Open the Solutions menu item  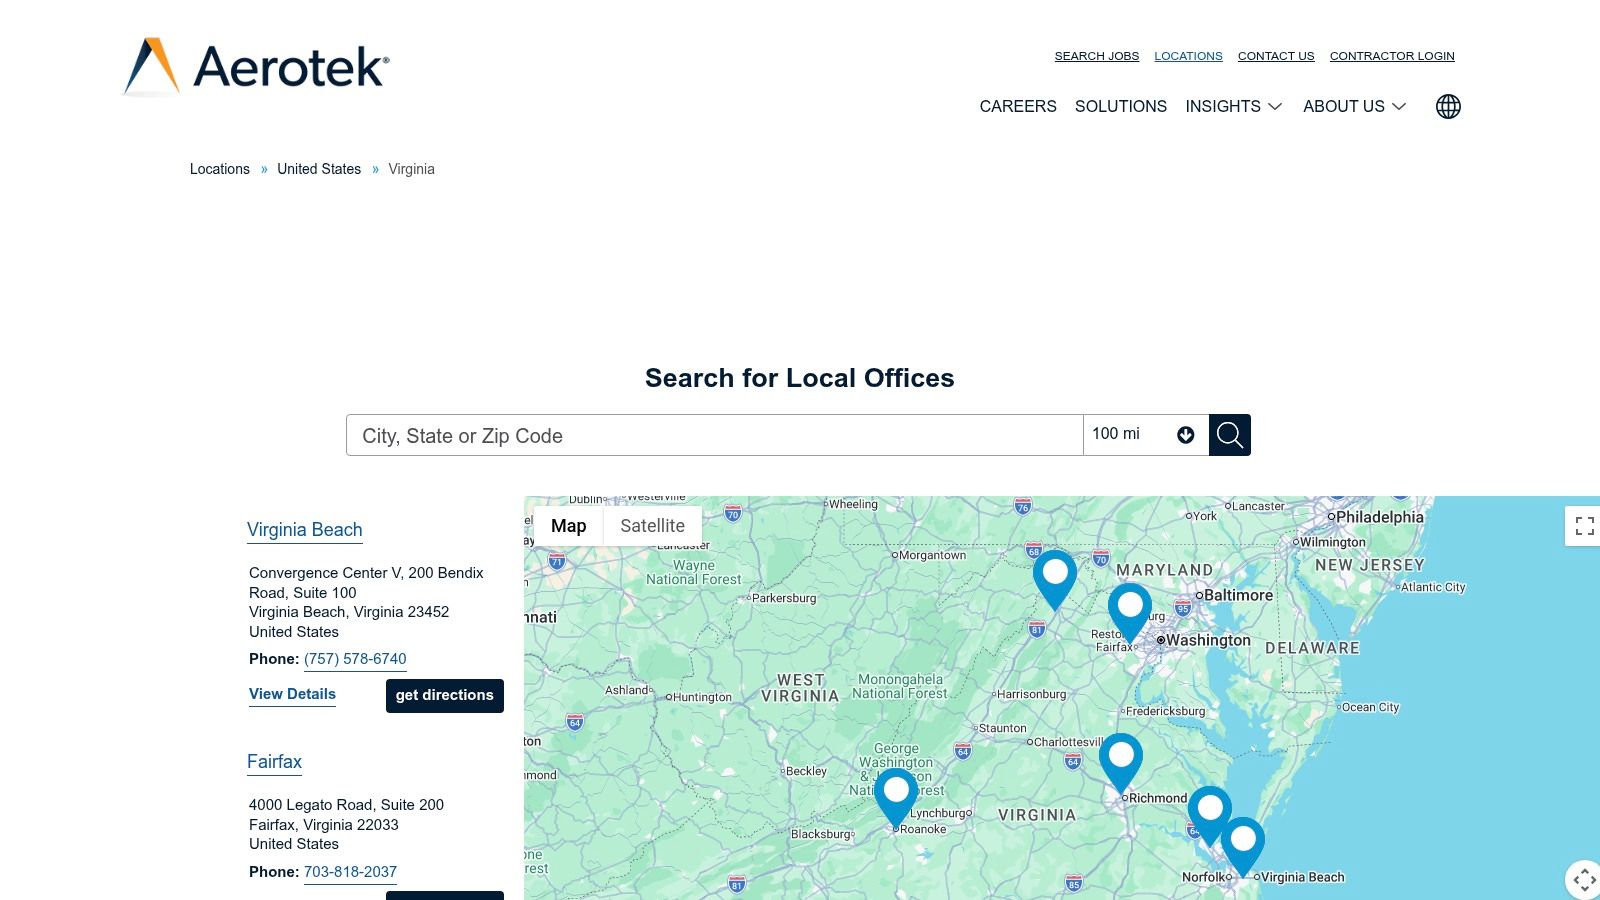pos(1121,107)
